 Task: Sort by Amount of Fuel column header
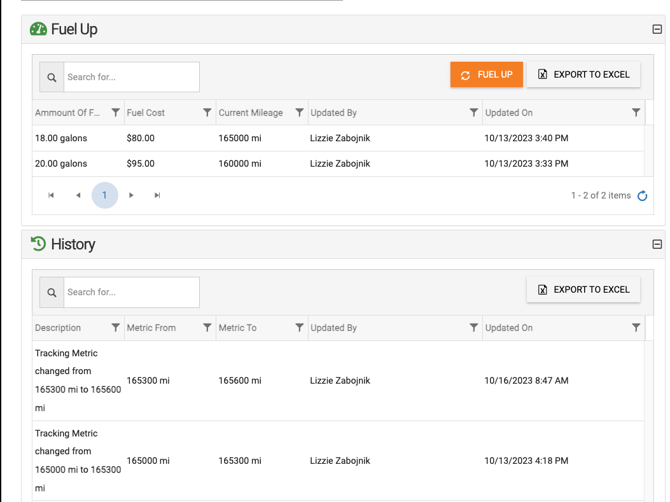(67, 113)
